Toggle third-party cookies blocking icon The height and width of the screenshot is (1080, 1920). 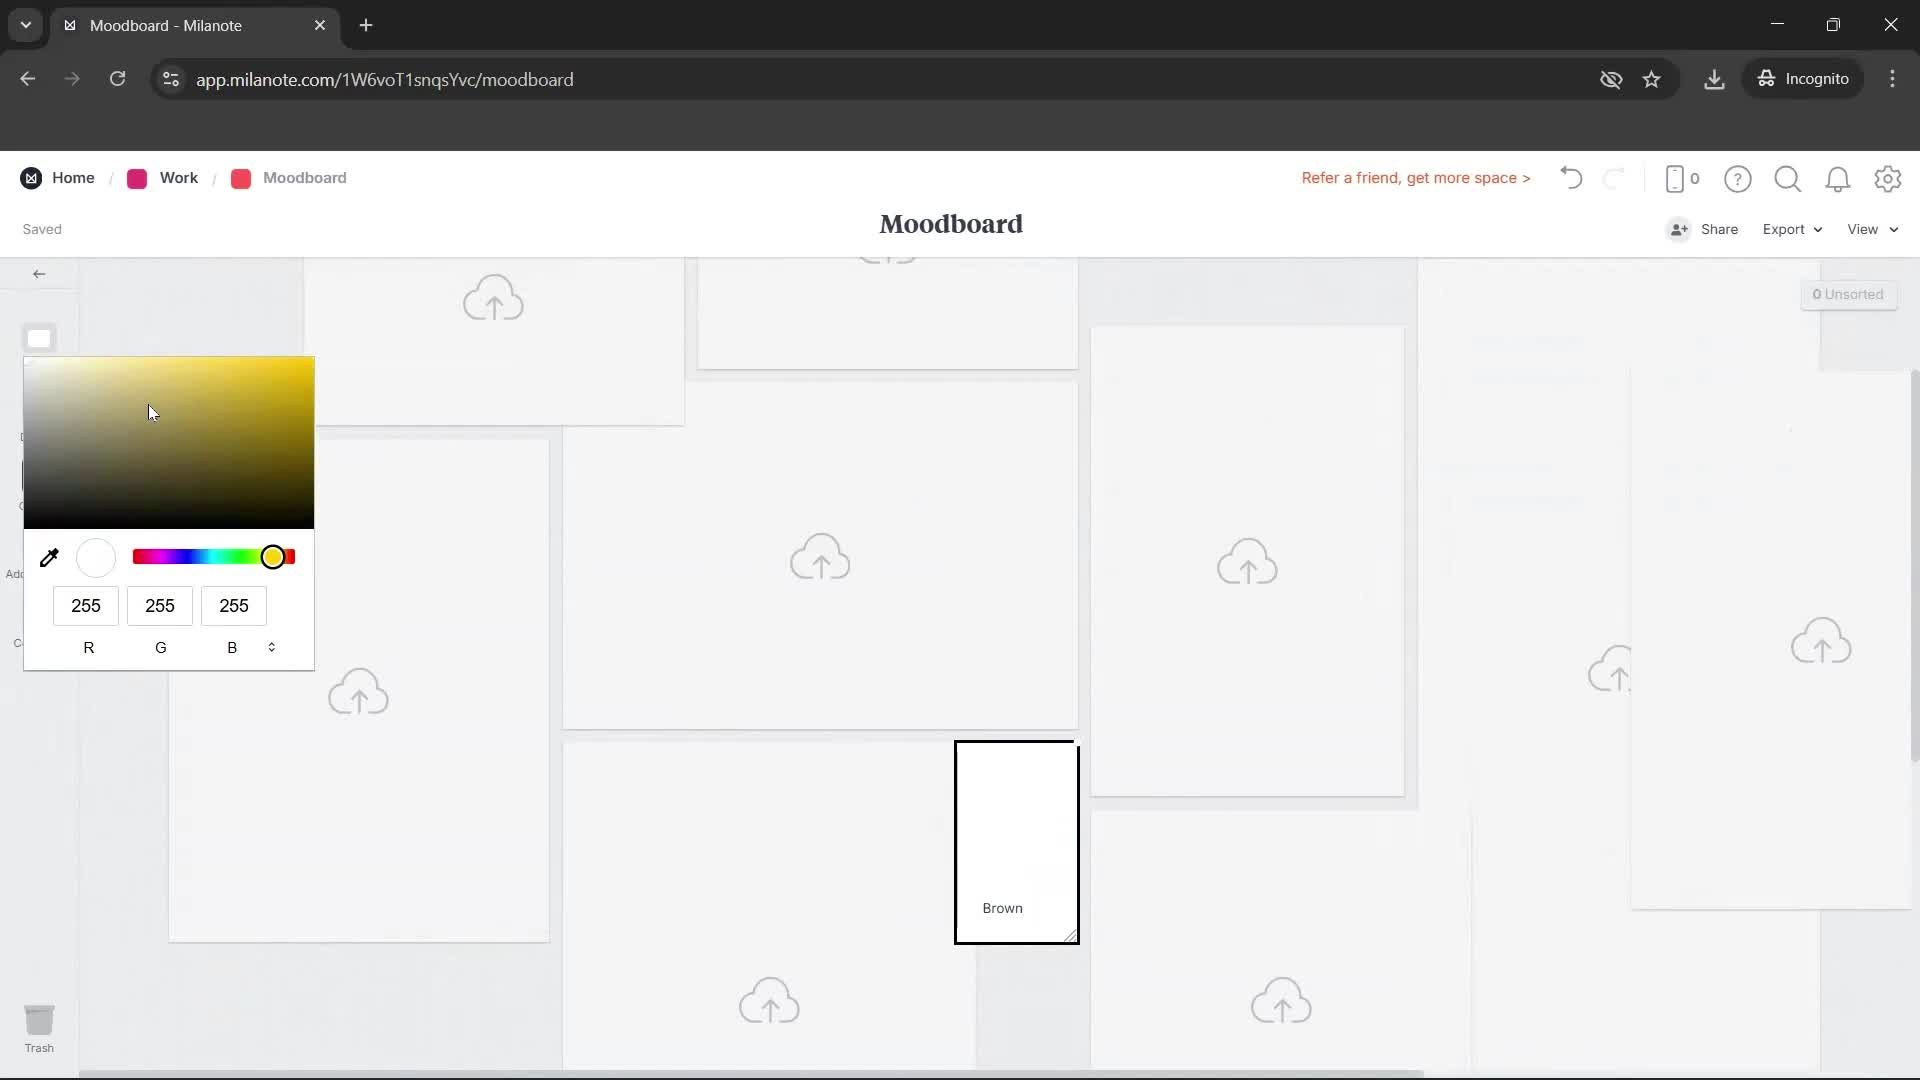click(x=1611, y=79)
